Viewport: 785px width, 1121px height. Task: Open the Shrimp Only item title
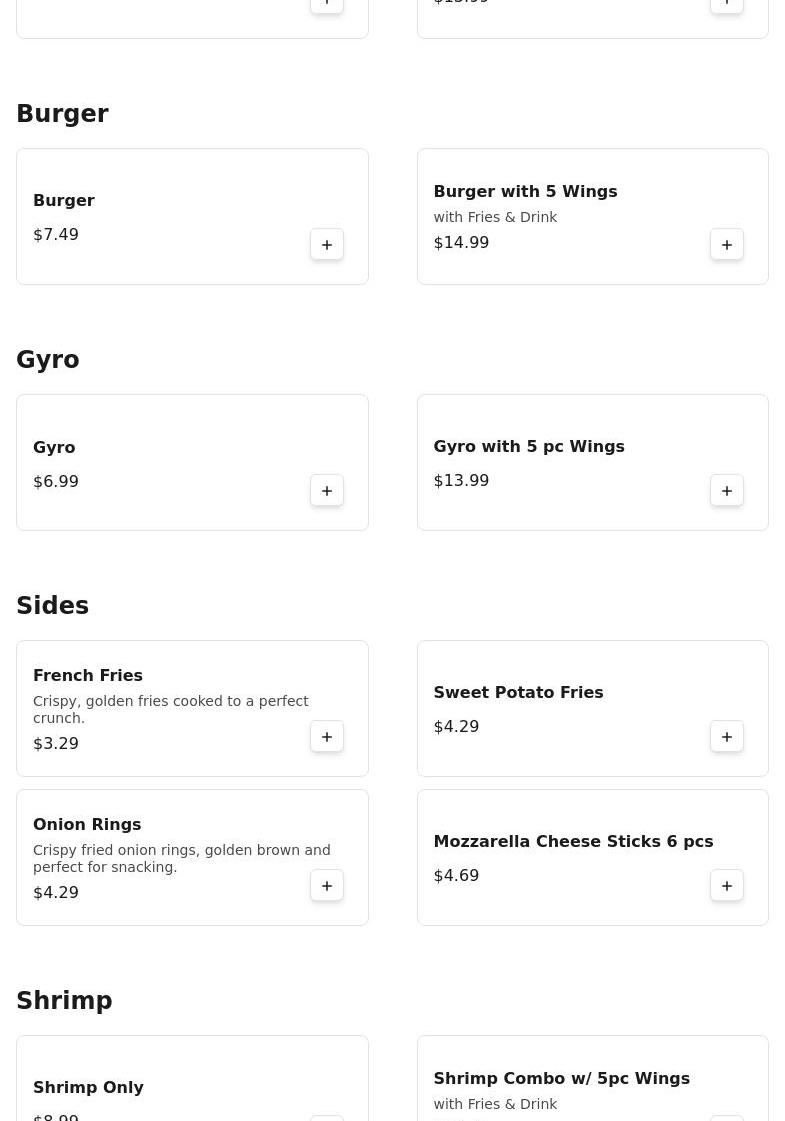(88, 1087)
